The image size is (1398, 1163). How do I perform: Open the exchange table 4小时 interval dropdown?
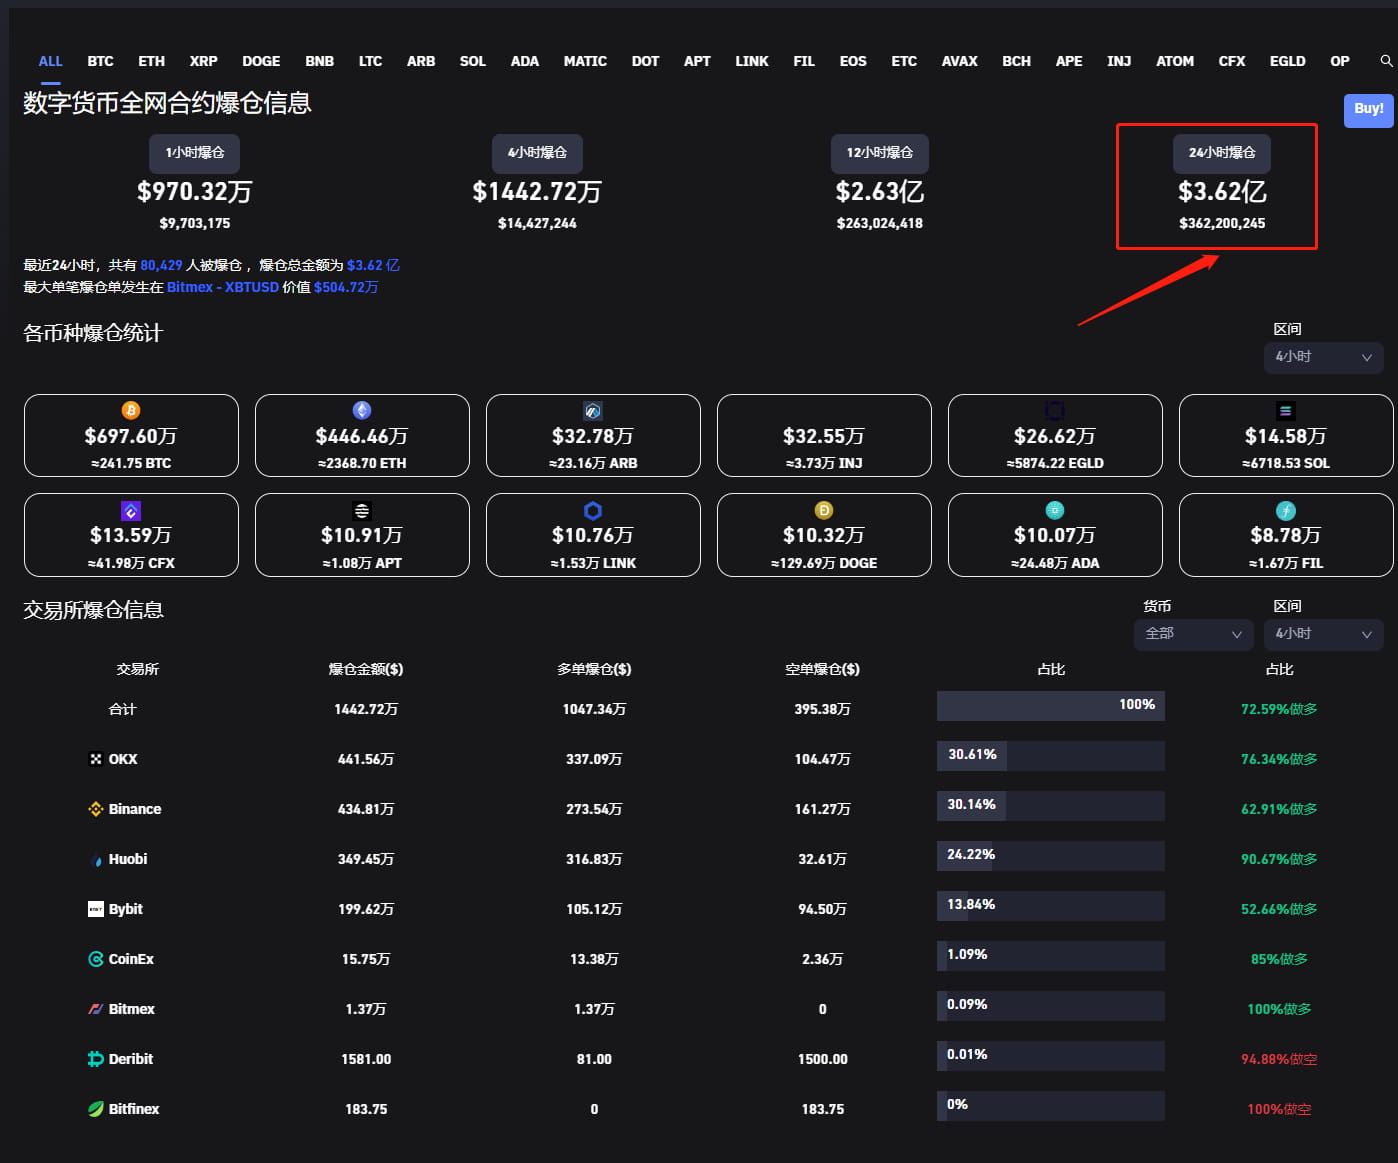(x=1324, y=634)
